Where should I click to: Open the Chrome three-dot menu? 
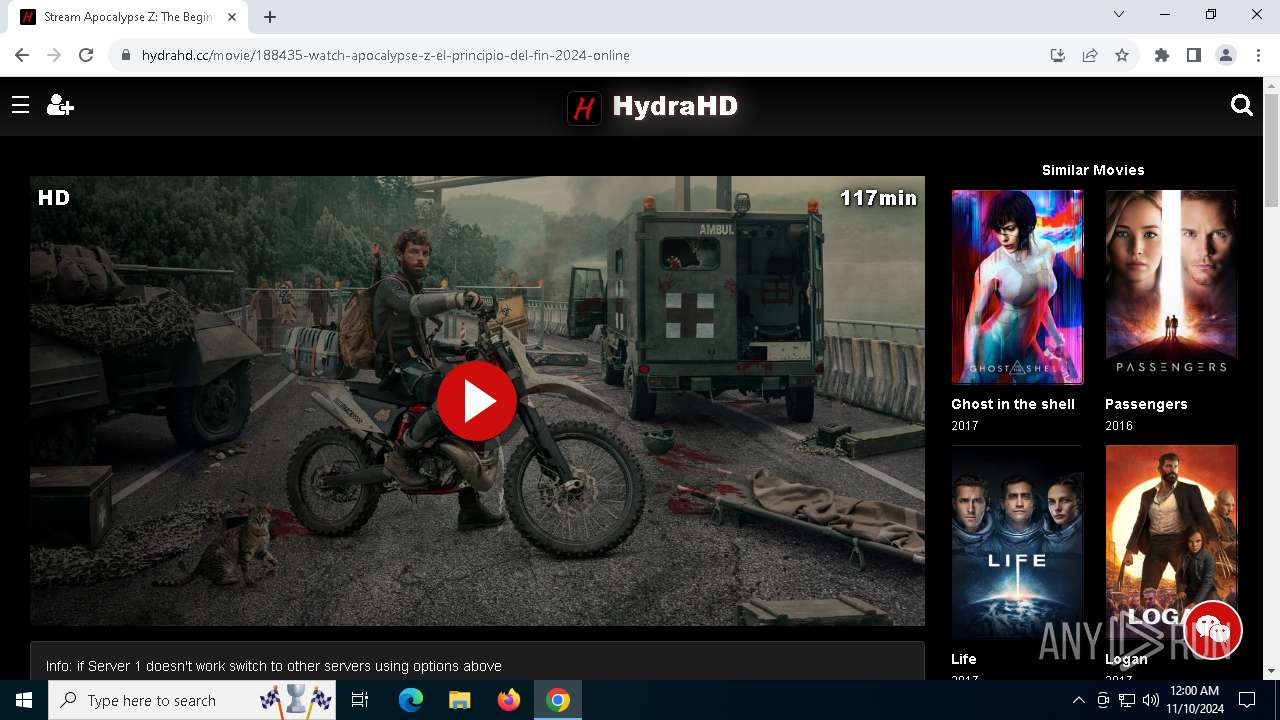[1258, 55]
